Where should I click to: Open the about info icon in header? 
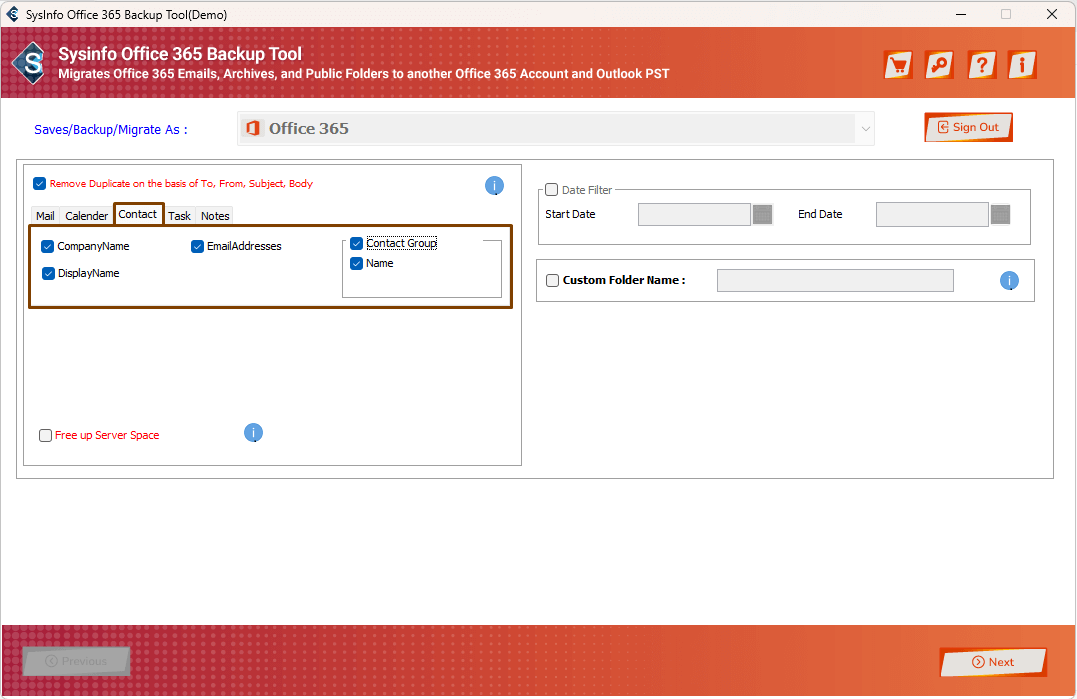tap(1022, 65)
